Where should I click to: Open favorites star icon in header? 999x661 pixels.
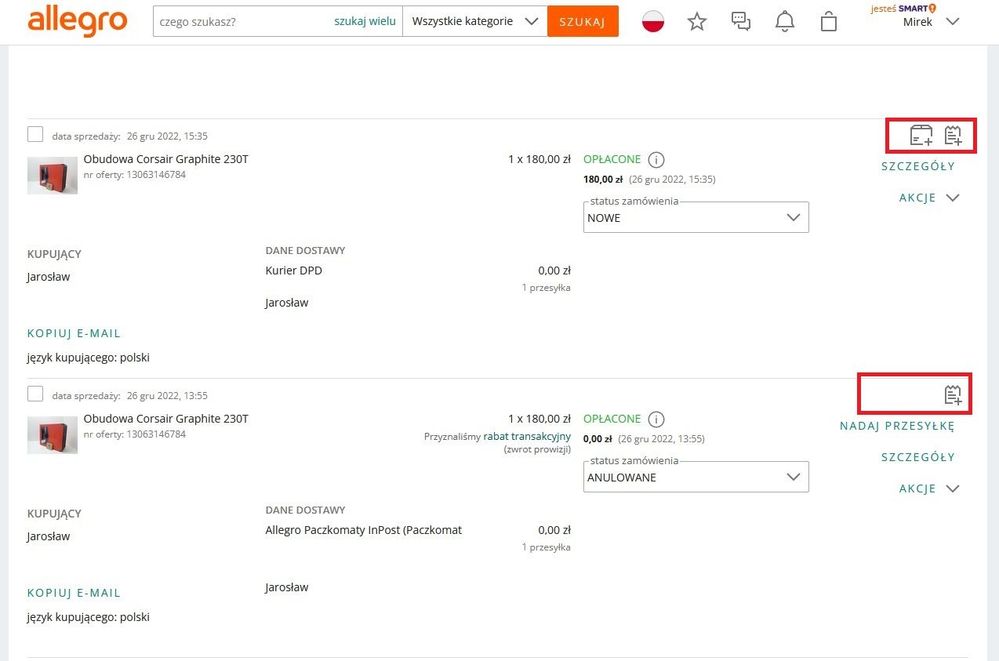point(697,22)
